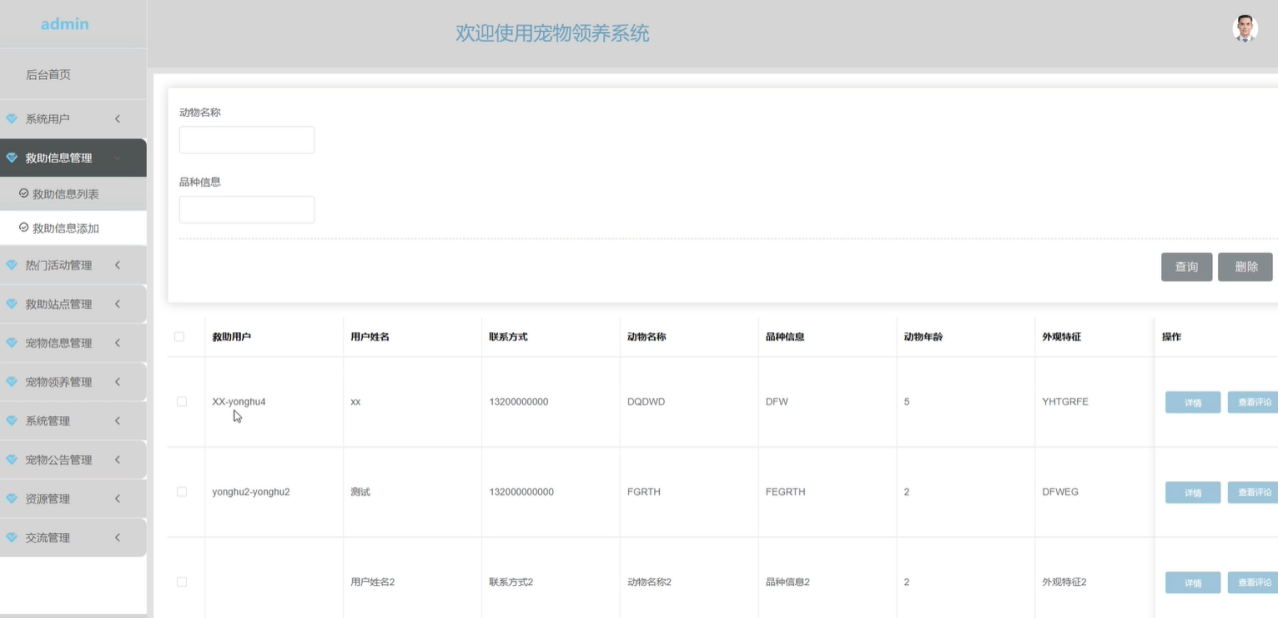
Task: Expand the 资源管理 chevron
Action: tap(117, 499)
